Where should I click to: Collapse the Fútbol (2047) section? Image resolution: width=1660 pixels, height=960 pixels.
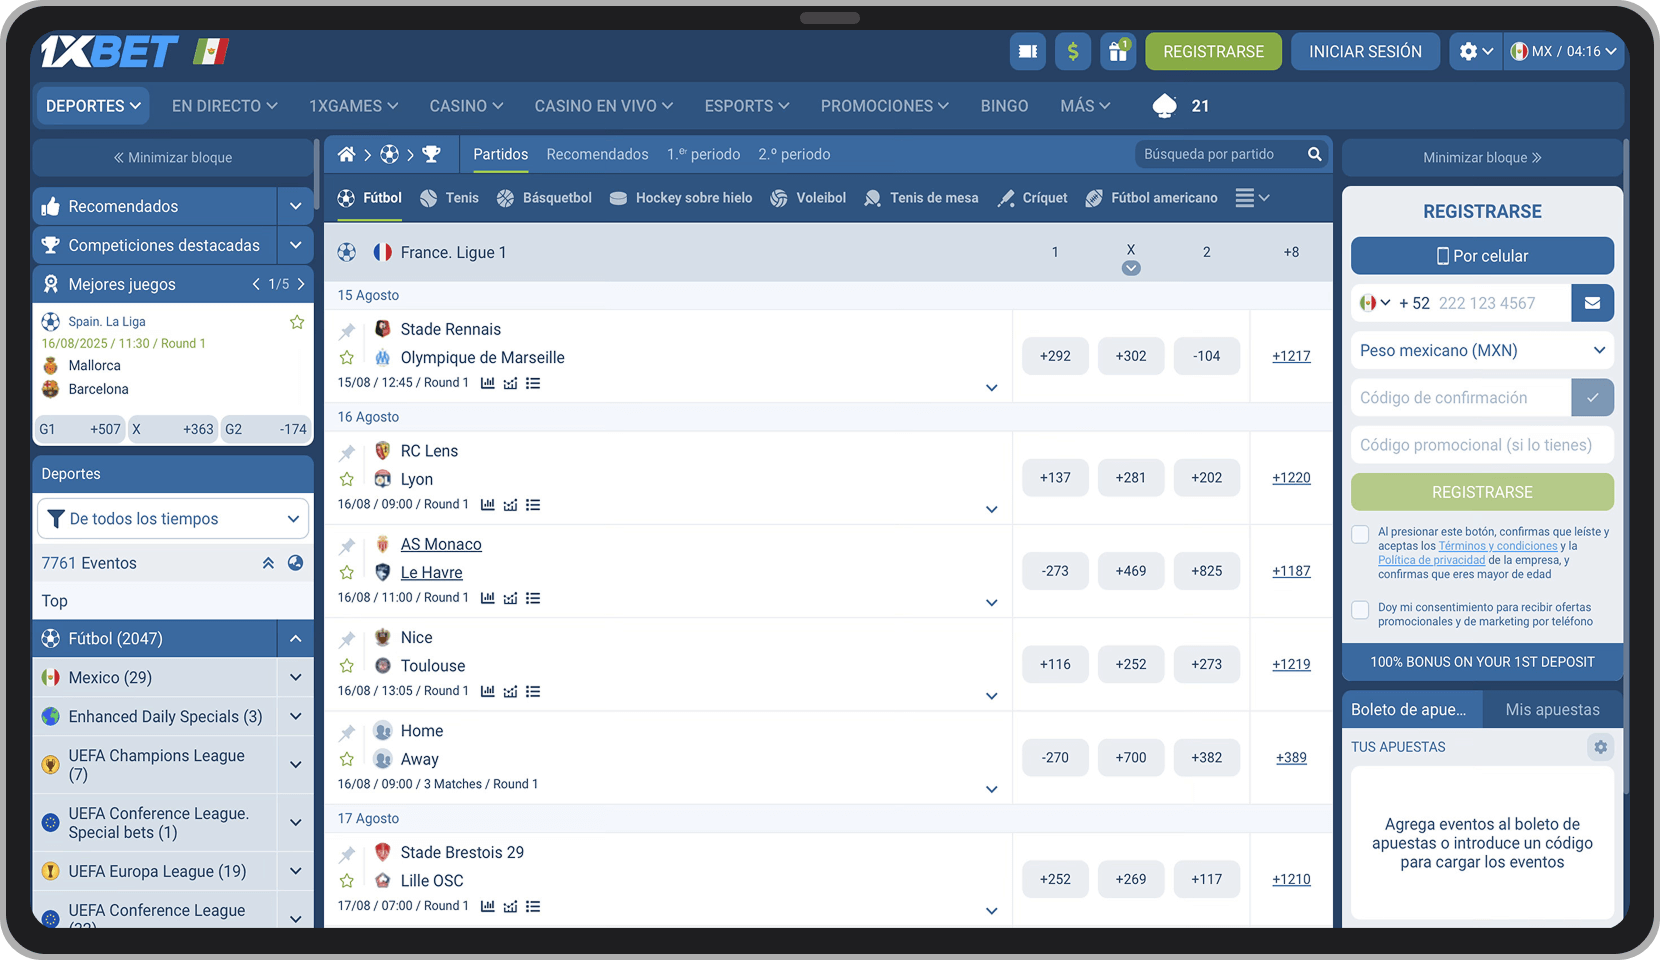[x=295, y=638]
